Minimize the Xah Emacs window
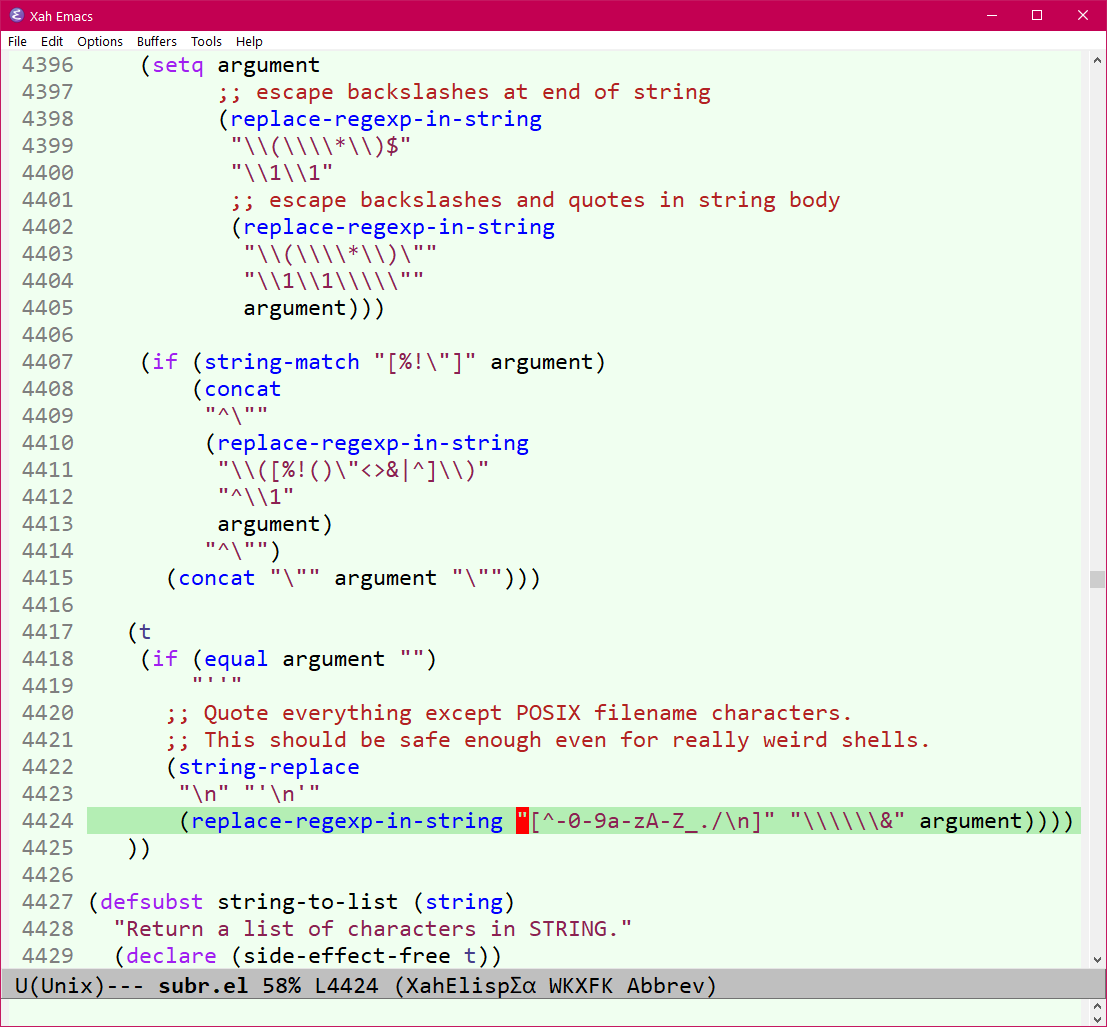Viewport: 1107px width, 1027px height. coord(991,15)
